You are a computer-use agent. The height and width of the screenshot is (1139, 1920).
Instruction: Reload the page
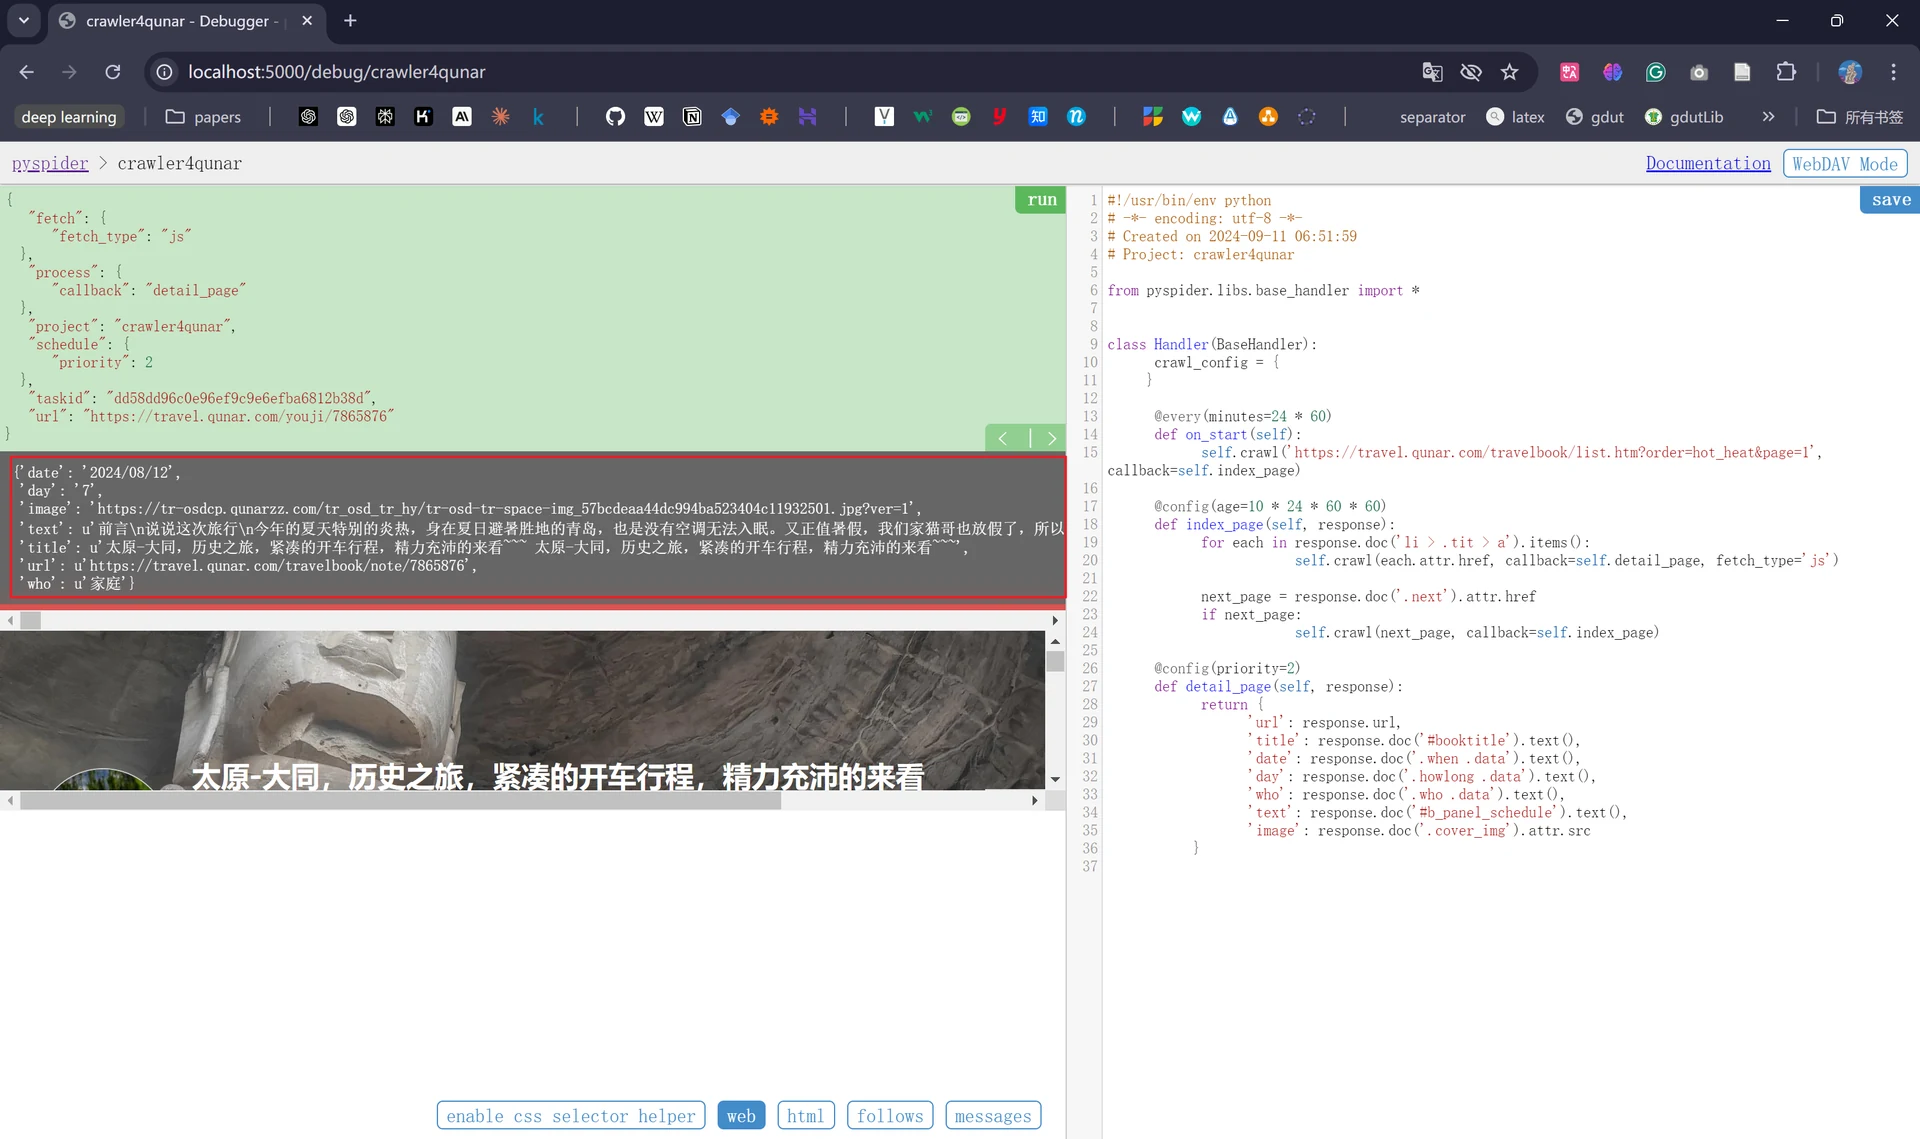(113, 72)
